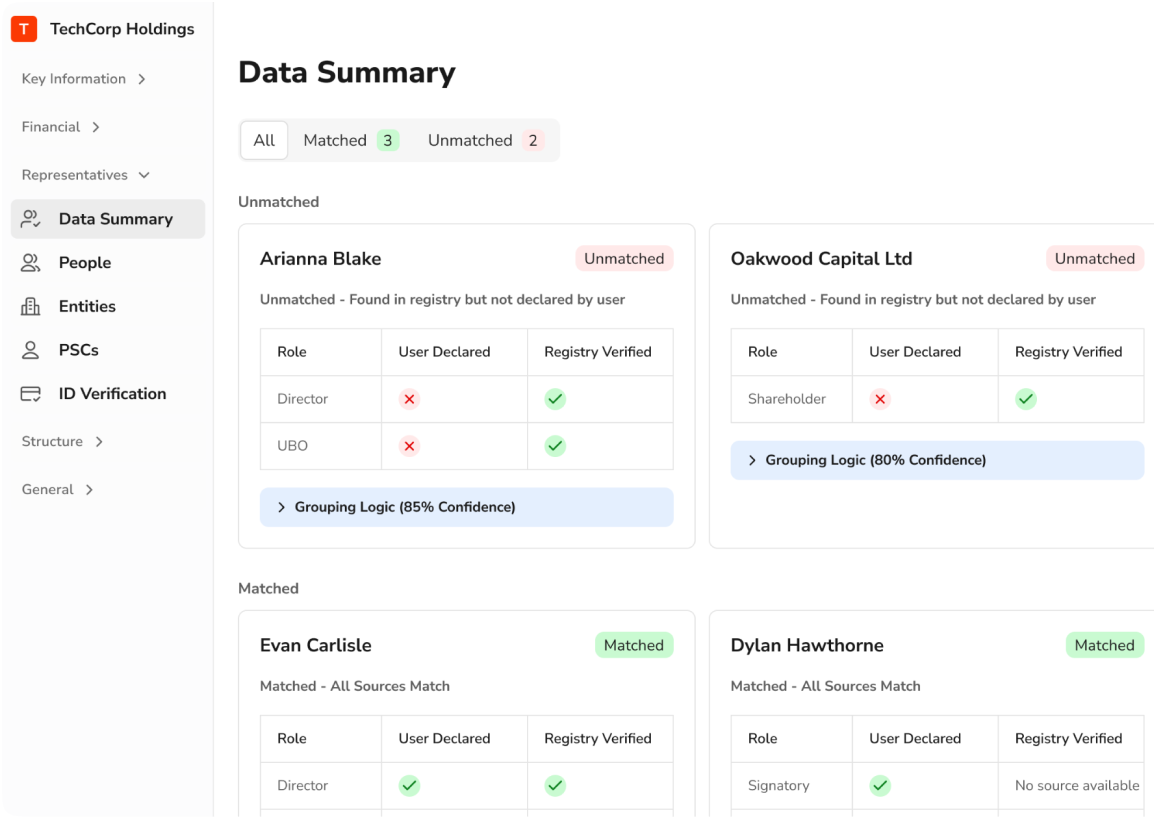Click the Dylan Hawthorne card title
This screenshot has width=1154, height=819.
[x=807, y=645]
